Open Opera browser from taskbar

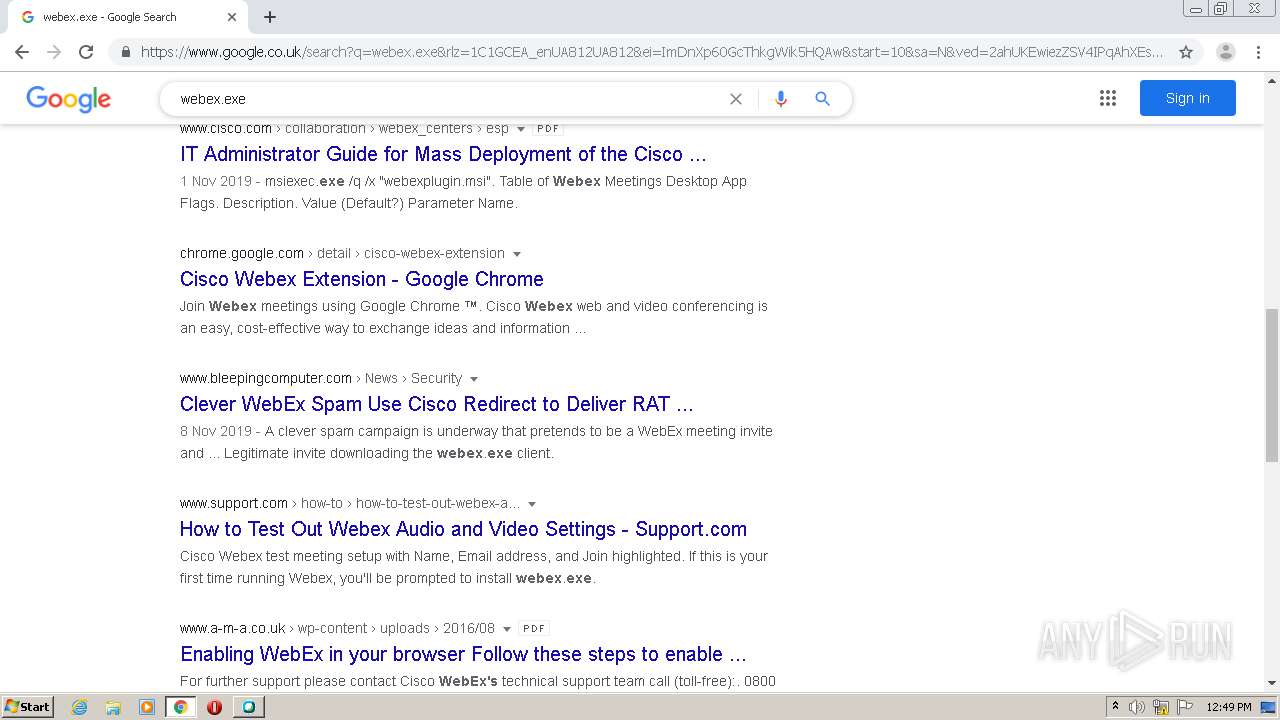(x=214, y=707)
